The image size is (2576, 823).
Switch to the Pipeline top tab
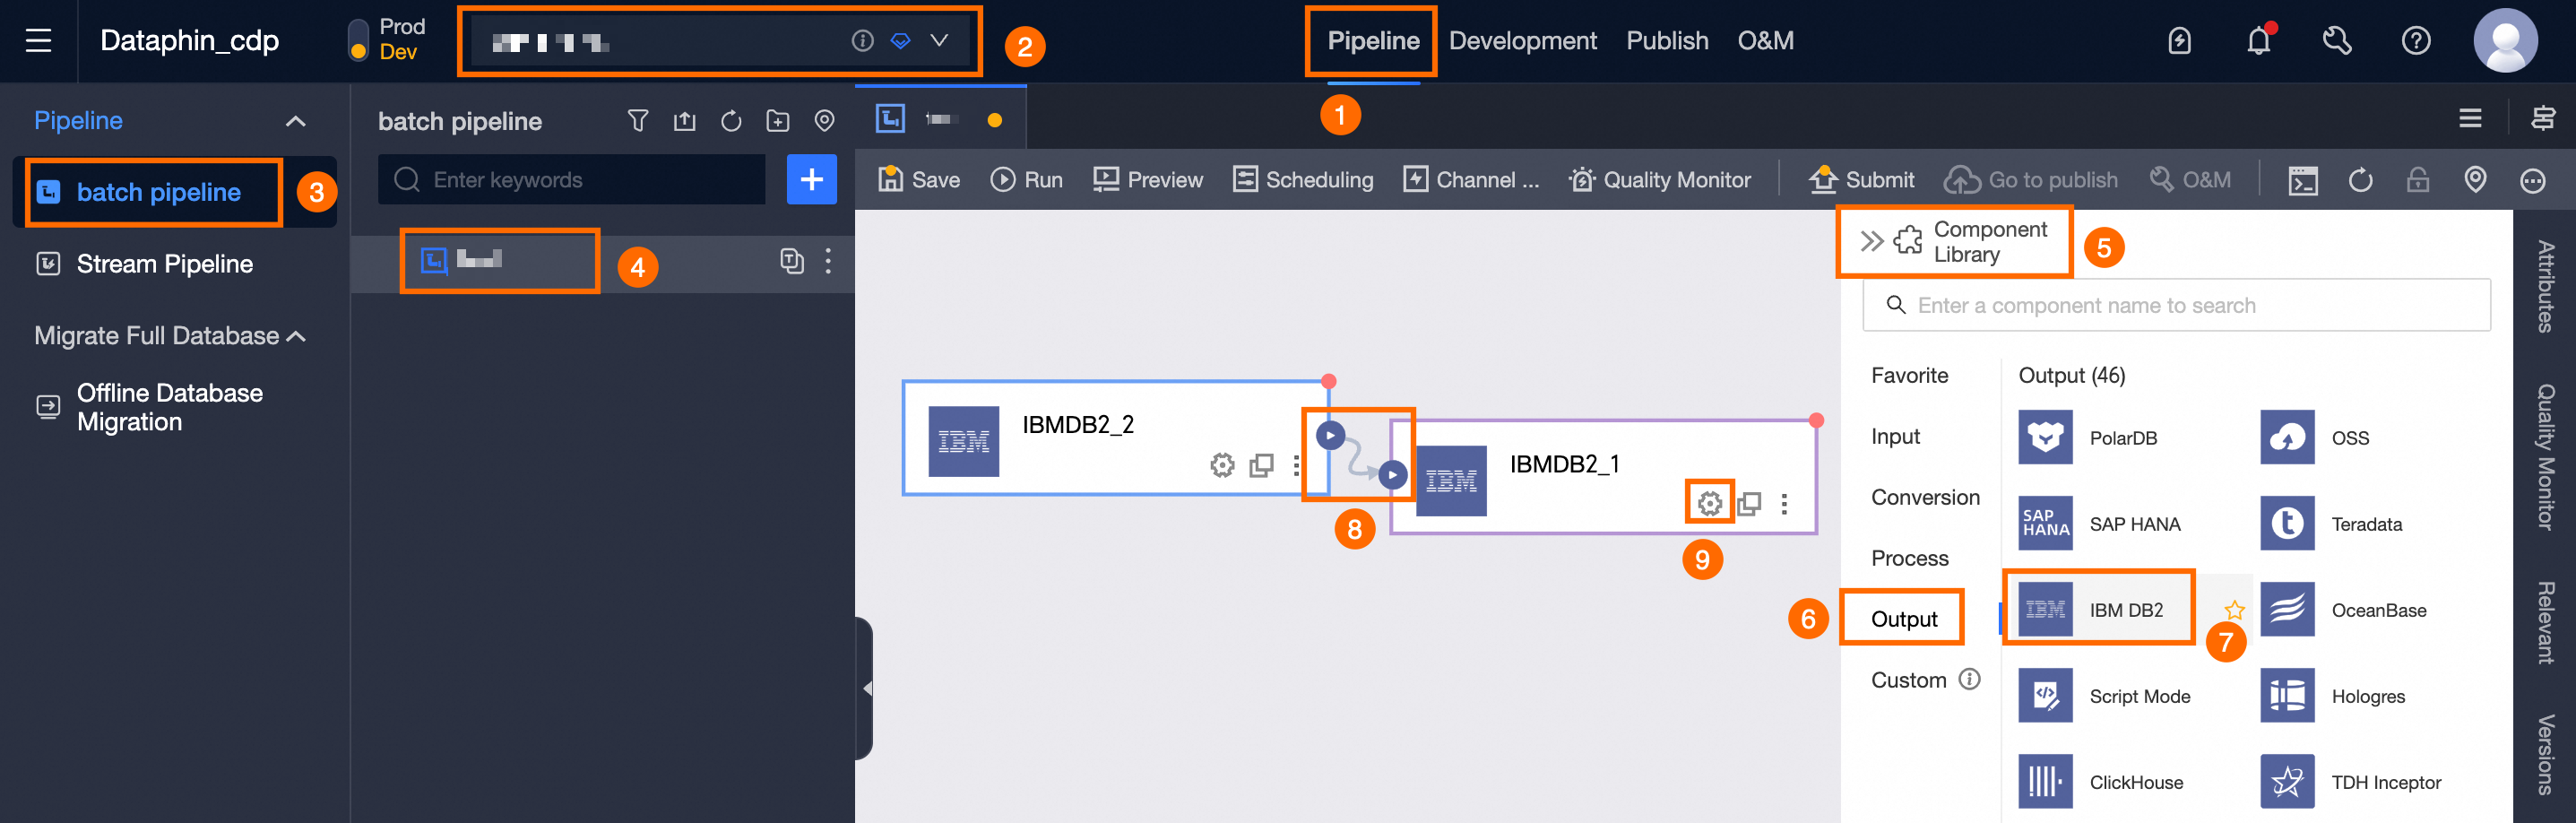point(1373,41)
